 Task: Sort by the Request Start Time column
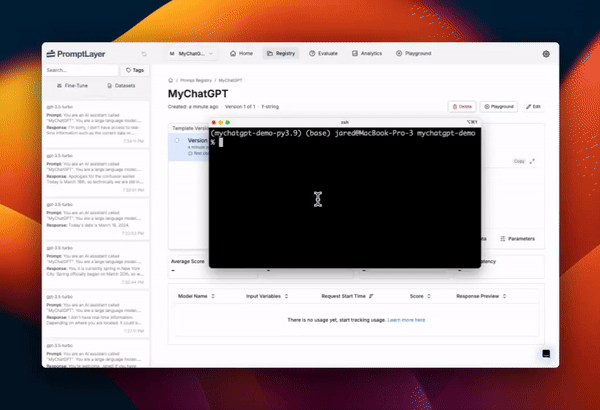pos(347,296)
